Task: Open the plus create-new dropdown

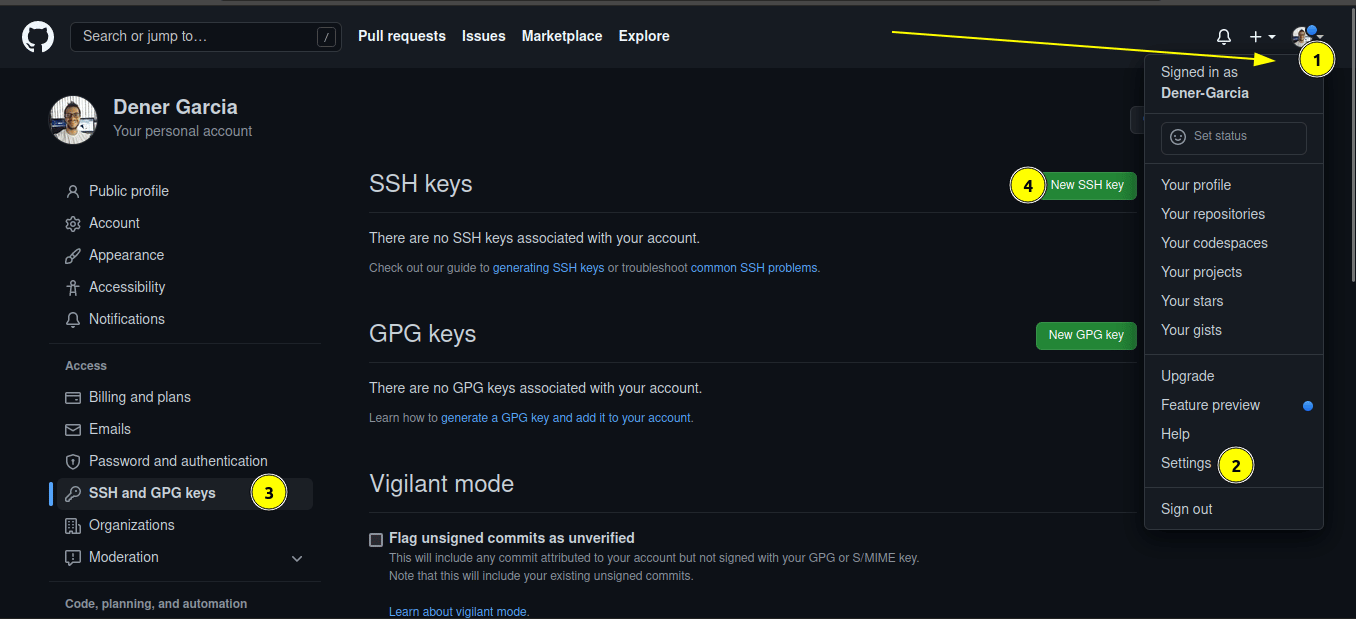Action: tap(1262, 37)
